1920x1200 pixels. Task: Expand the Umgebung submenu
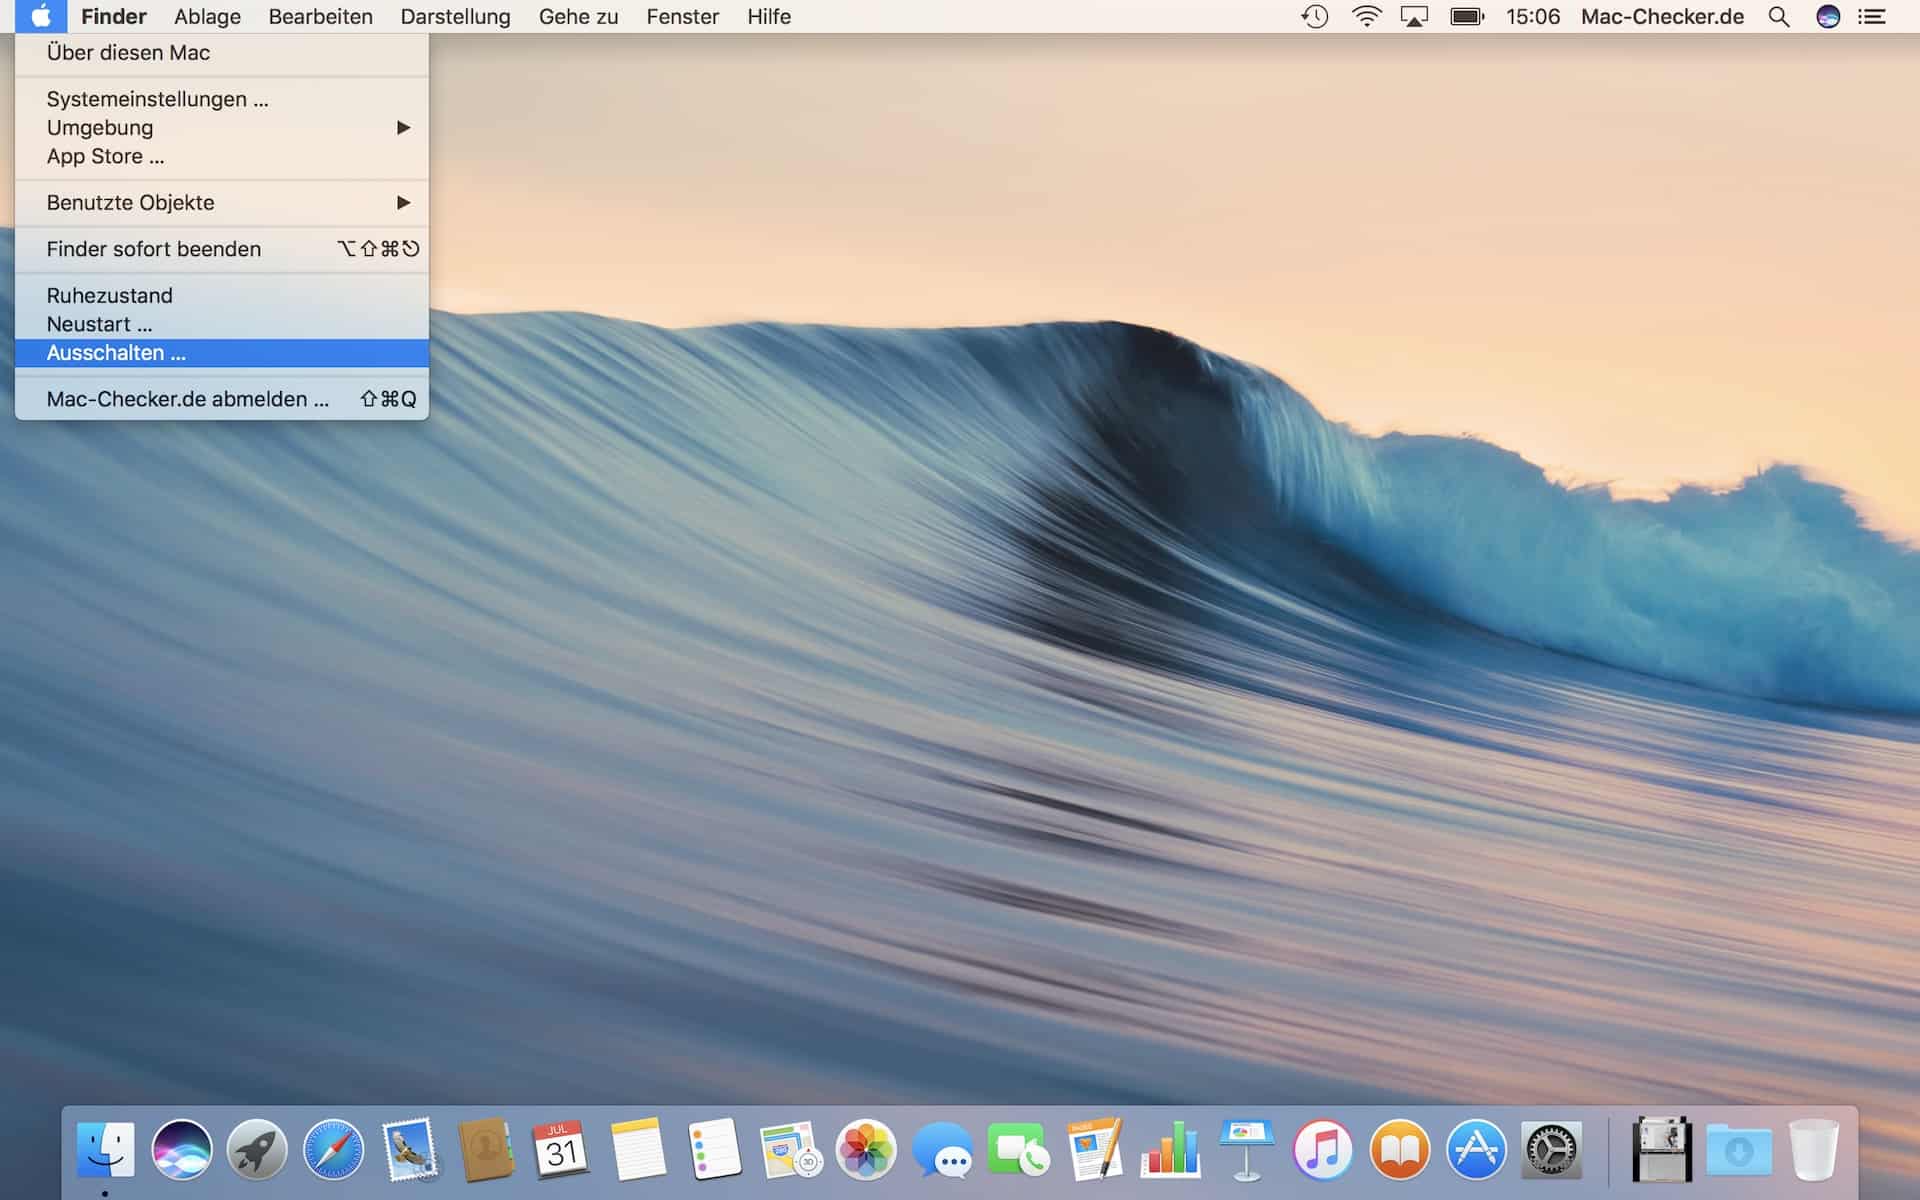tap(222, 128)
